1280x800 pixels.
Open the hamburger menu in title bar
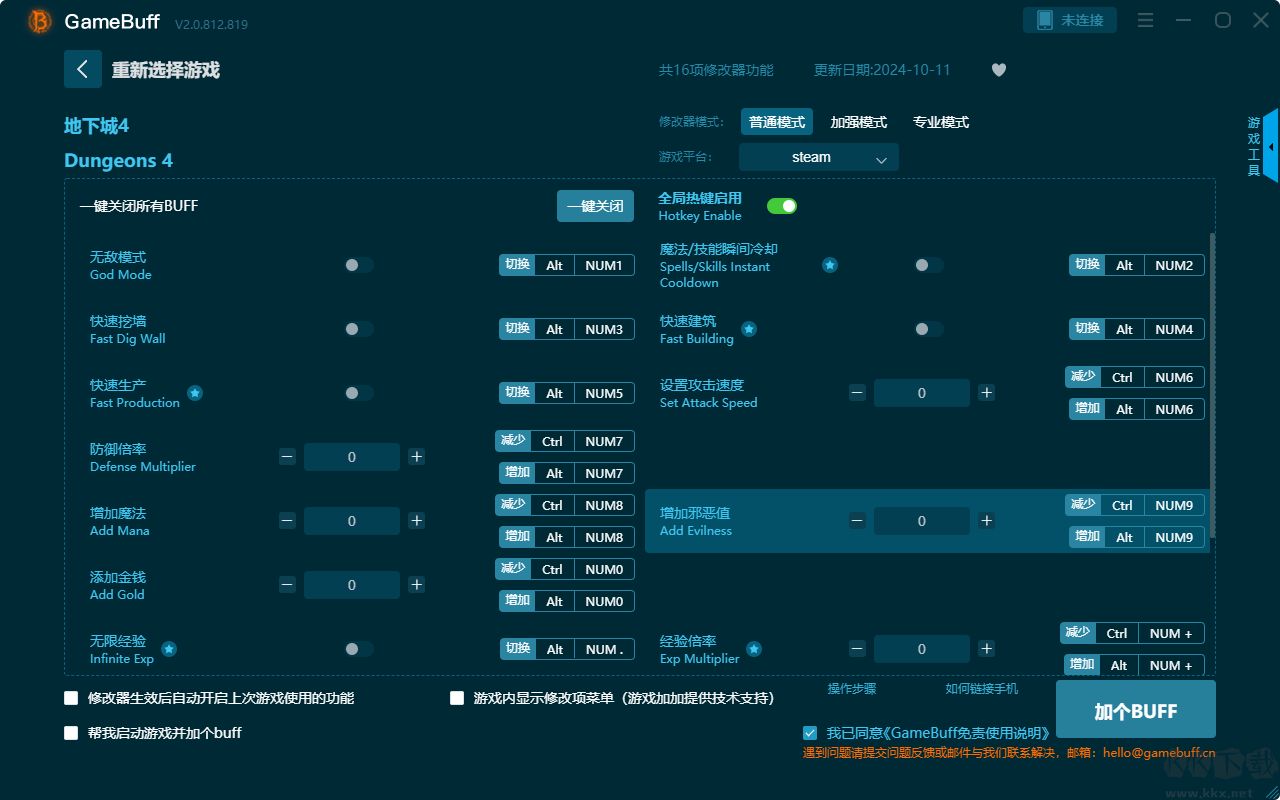click(1146, 20)
